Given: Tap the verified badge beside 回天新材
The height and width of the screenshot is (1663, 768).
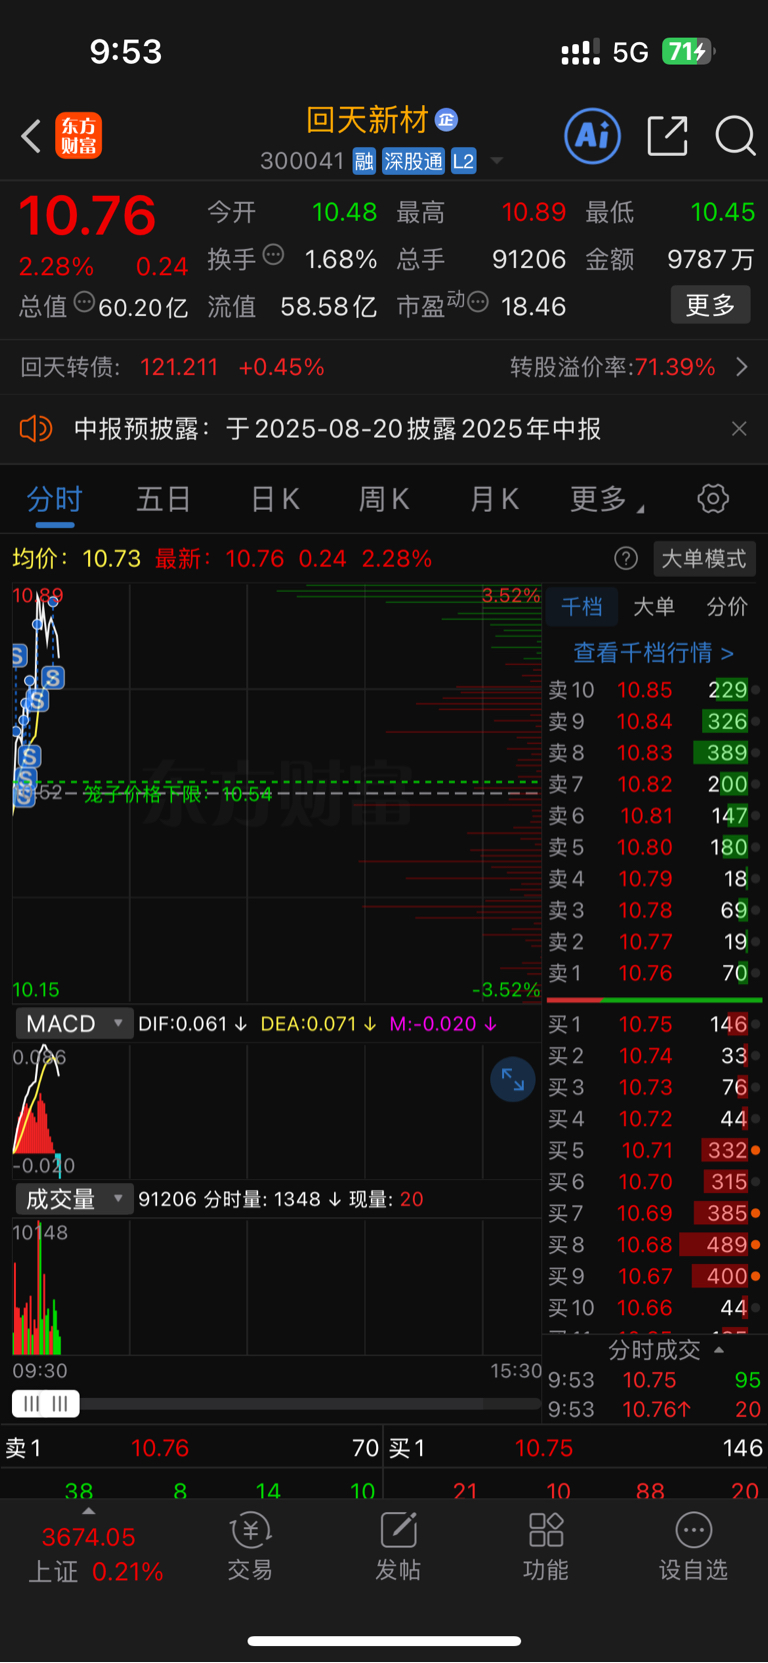Looking at the screenshot, I should coord(447,120).
